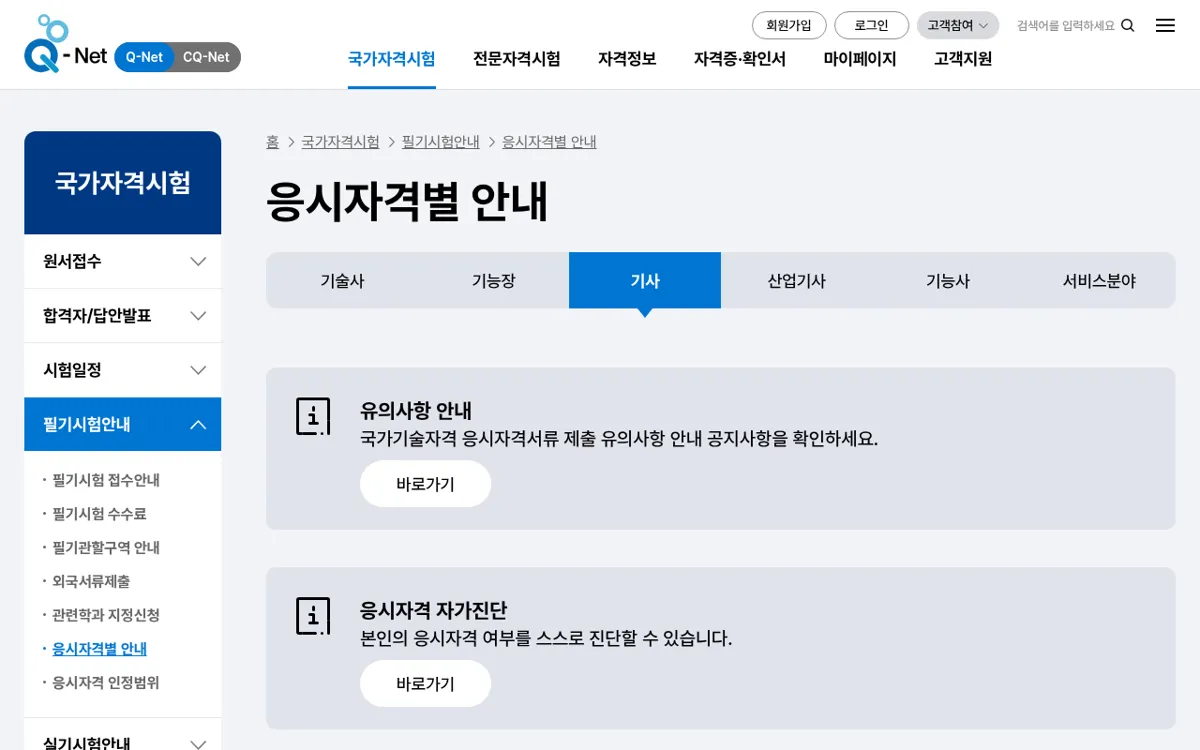Open the 자격정보 main menu
1200x750 pixels.
coord(627,59)
